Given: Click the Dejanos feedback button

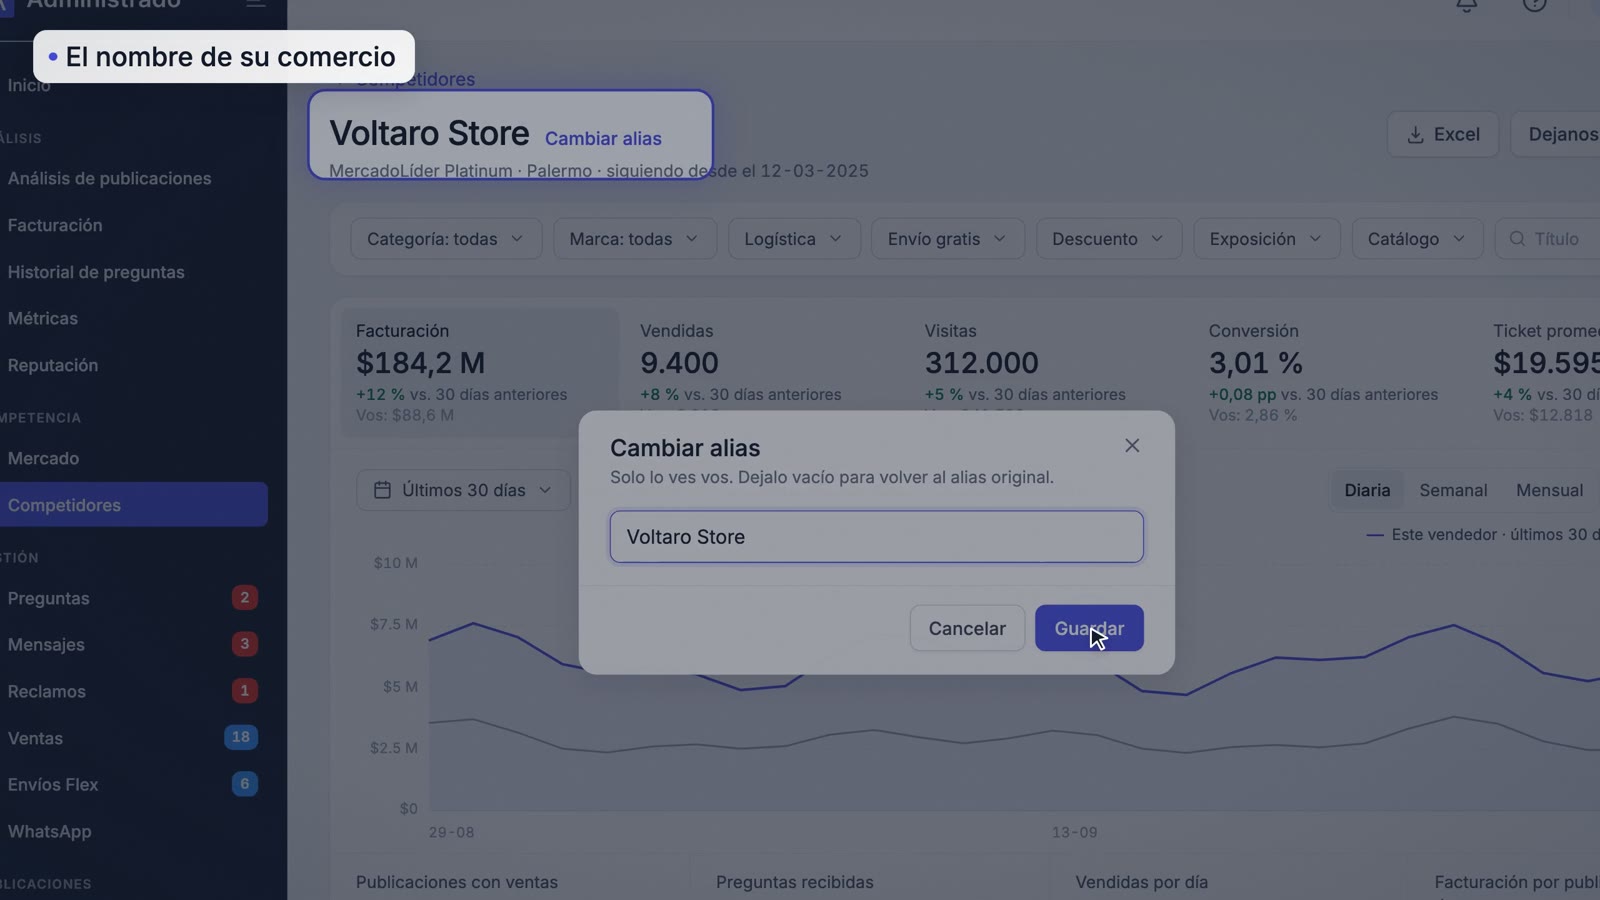Looking at the screenshot, I should pos(1556,134).
